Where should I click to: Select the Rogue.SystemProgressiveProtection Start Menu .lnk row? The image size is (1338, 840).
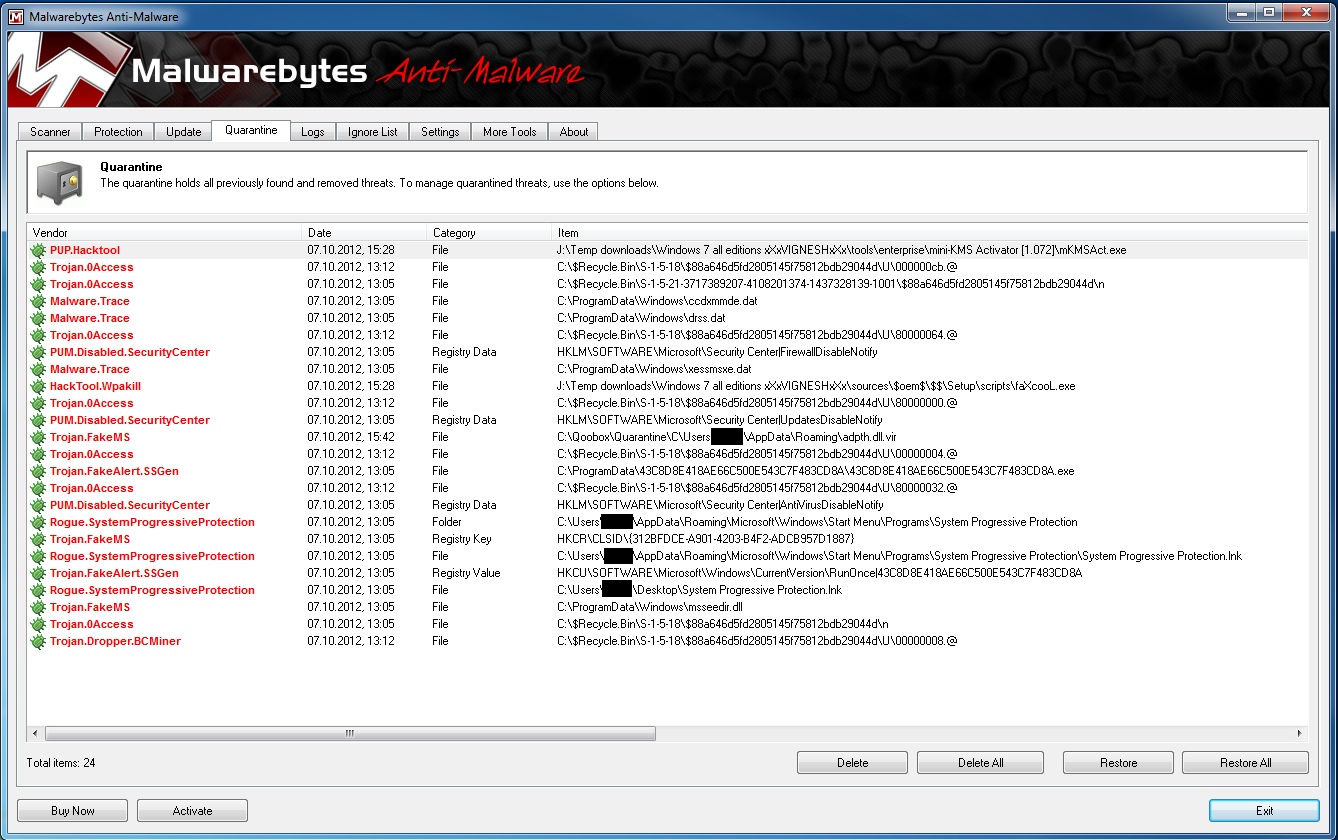click(668, 556)
